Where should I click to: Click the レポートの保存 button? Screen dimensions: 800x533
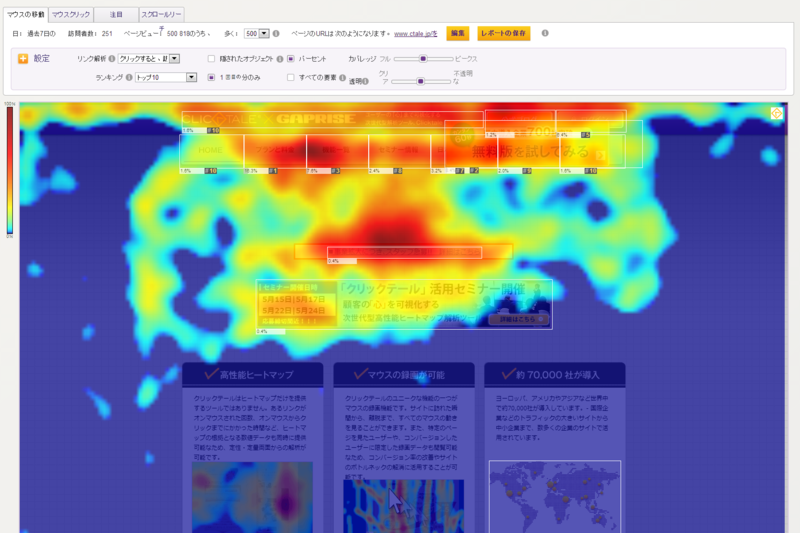point(504,33)
